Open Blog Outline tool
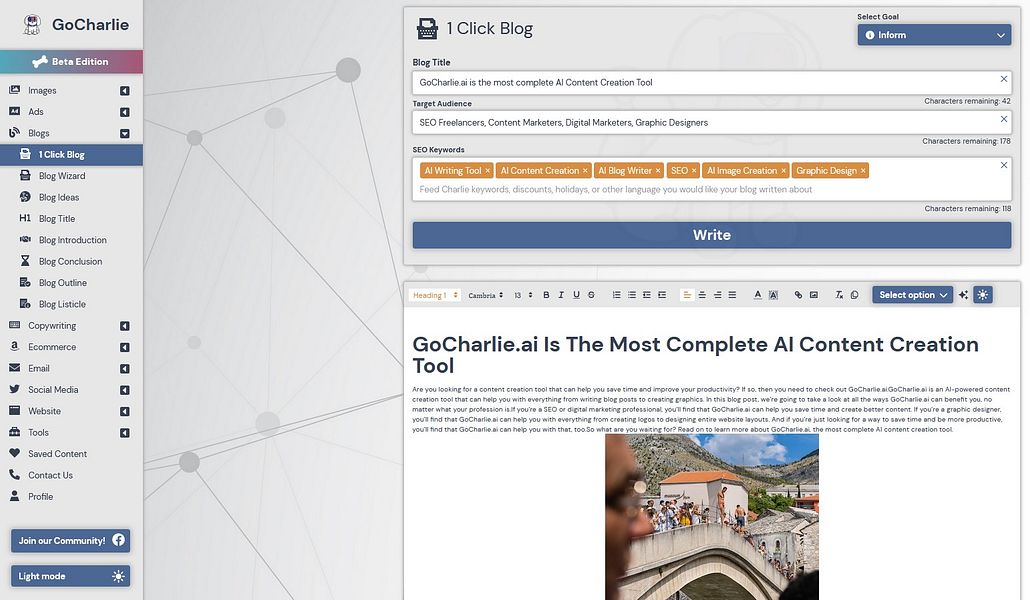This screenshot has width=1030, height=600. click(x=62, y=283)
